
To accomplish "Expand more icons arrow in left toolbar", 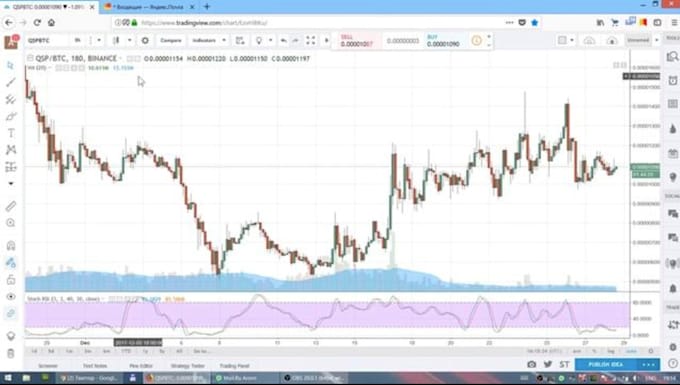I will click(11, 183).
